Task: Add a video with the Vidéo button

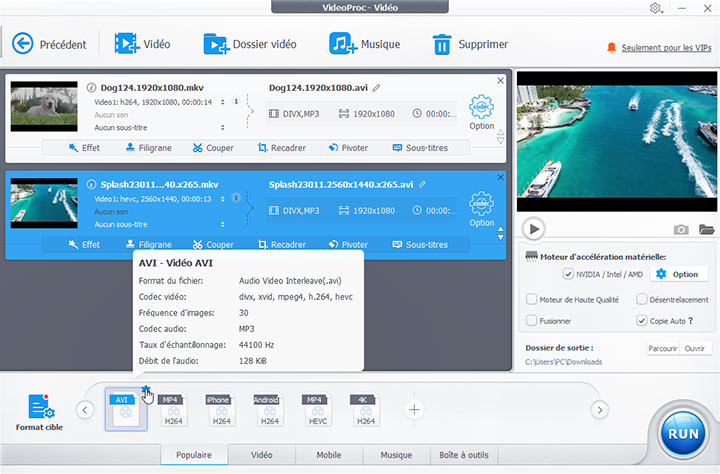Action: coord(142,44)
